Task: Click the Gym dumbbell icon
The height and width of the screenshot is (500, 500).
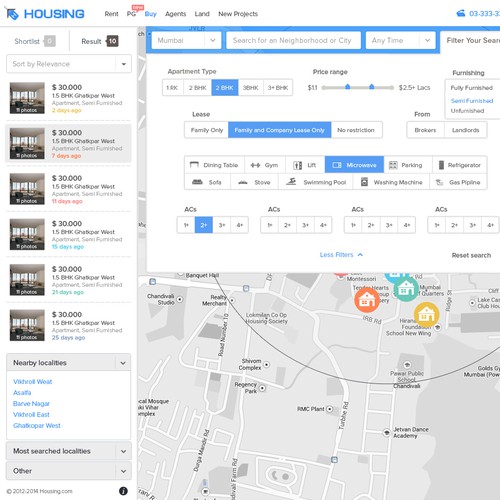Action: 255,165
